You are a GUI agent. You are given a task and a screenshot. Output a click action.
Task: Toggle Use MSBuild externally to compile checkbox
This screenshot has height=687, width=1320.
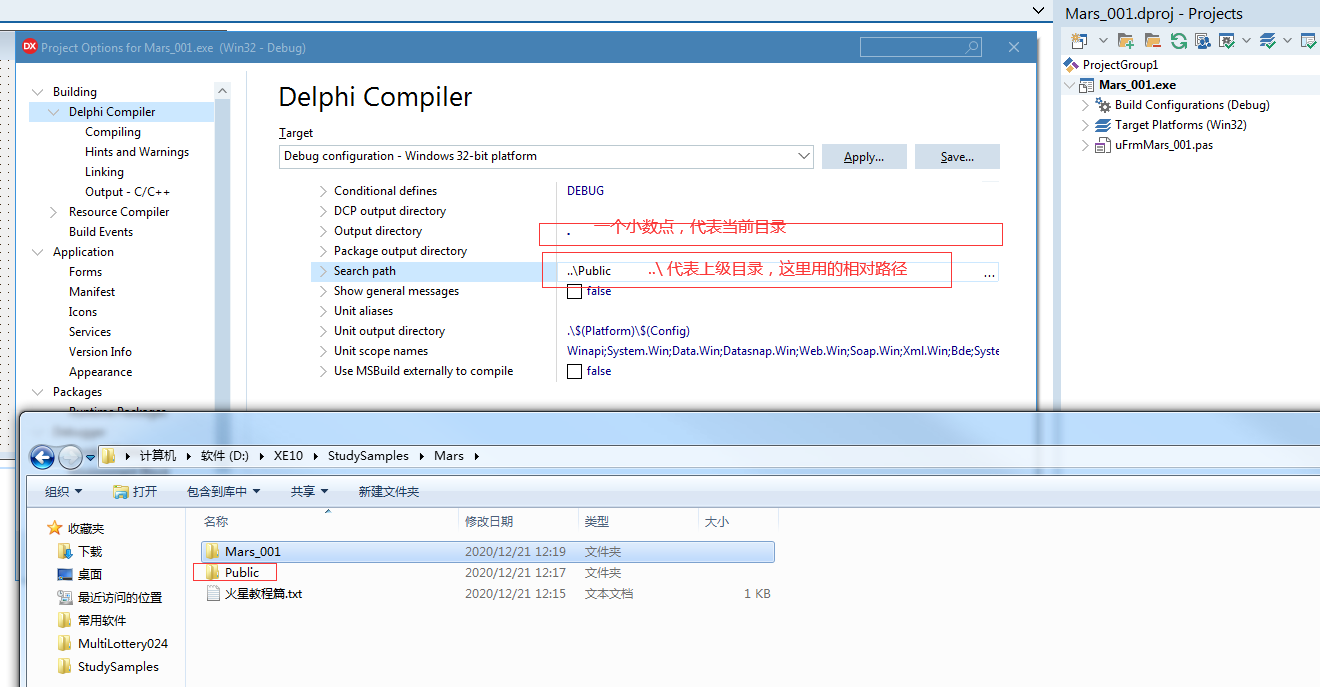(x=574, y=371)
